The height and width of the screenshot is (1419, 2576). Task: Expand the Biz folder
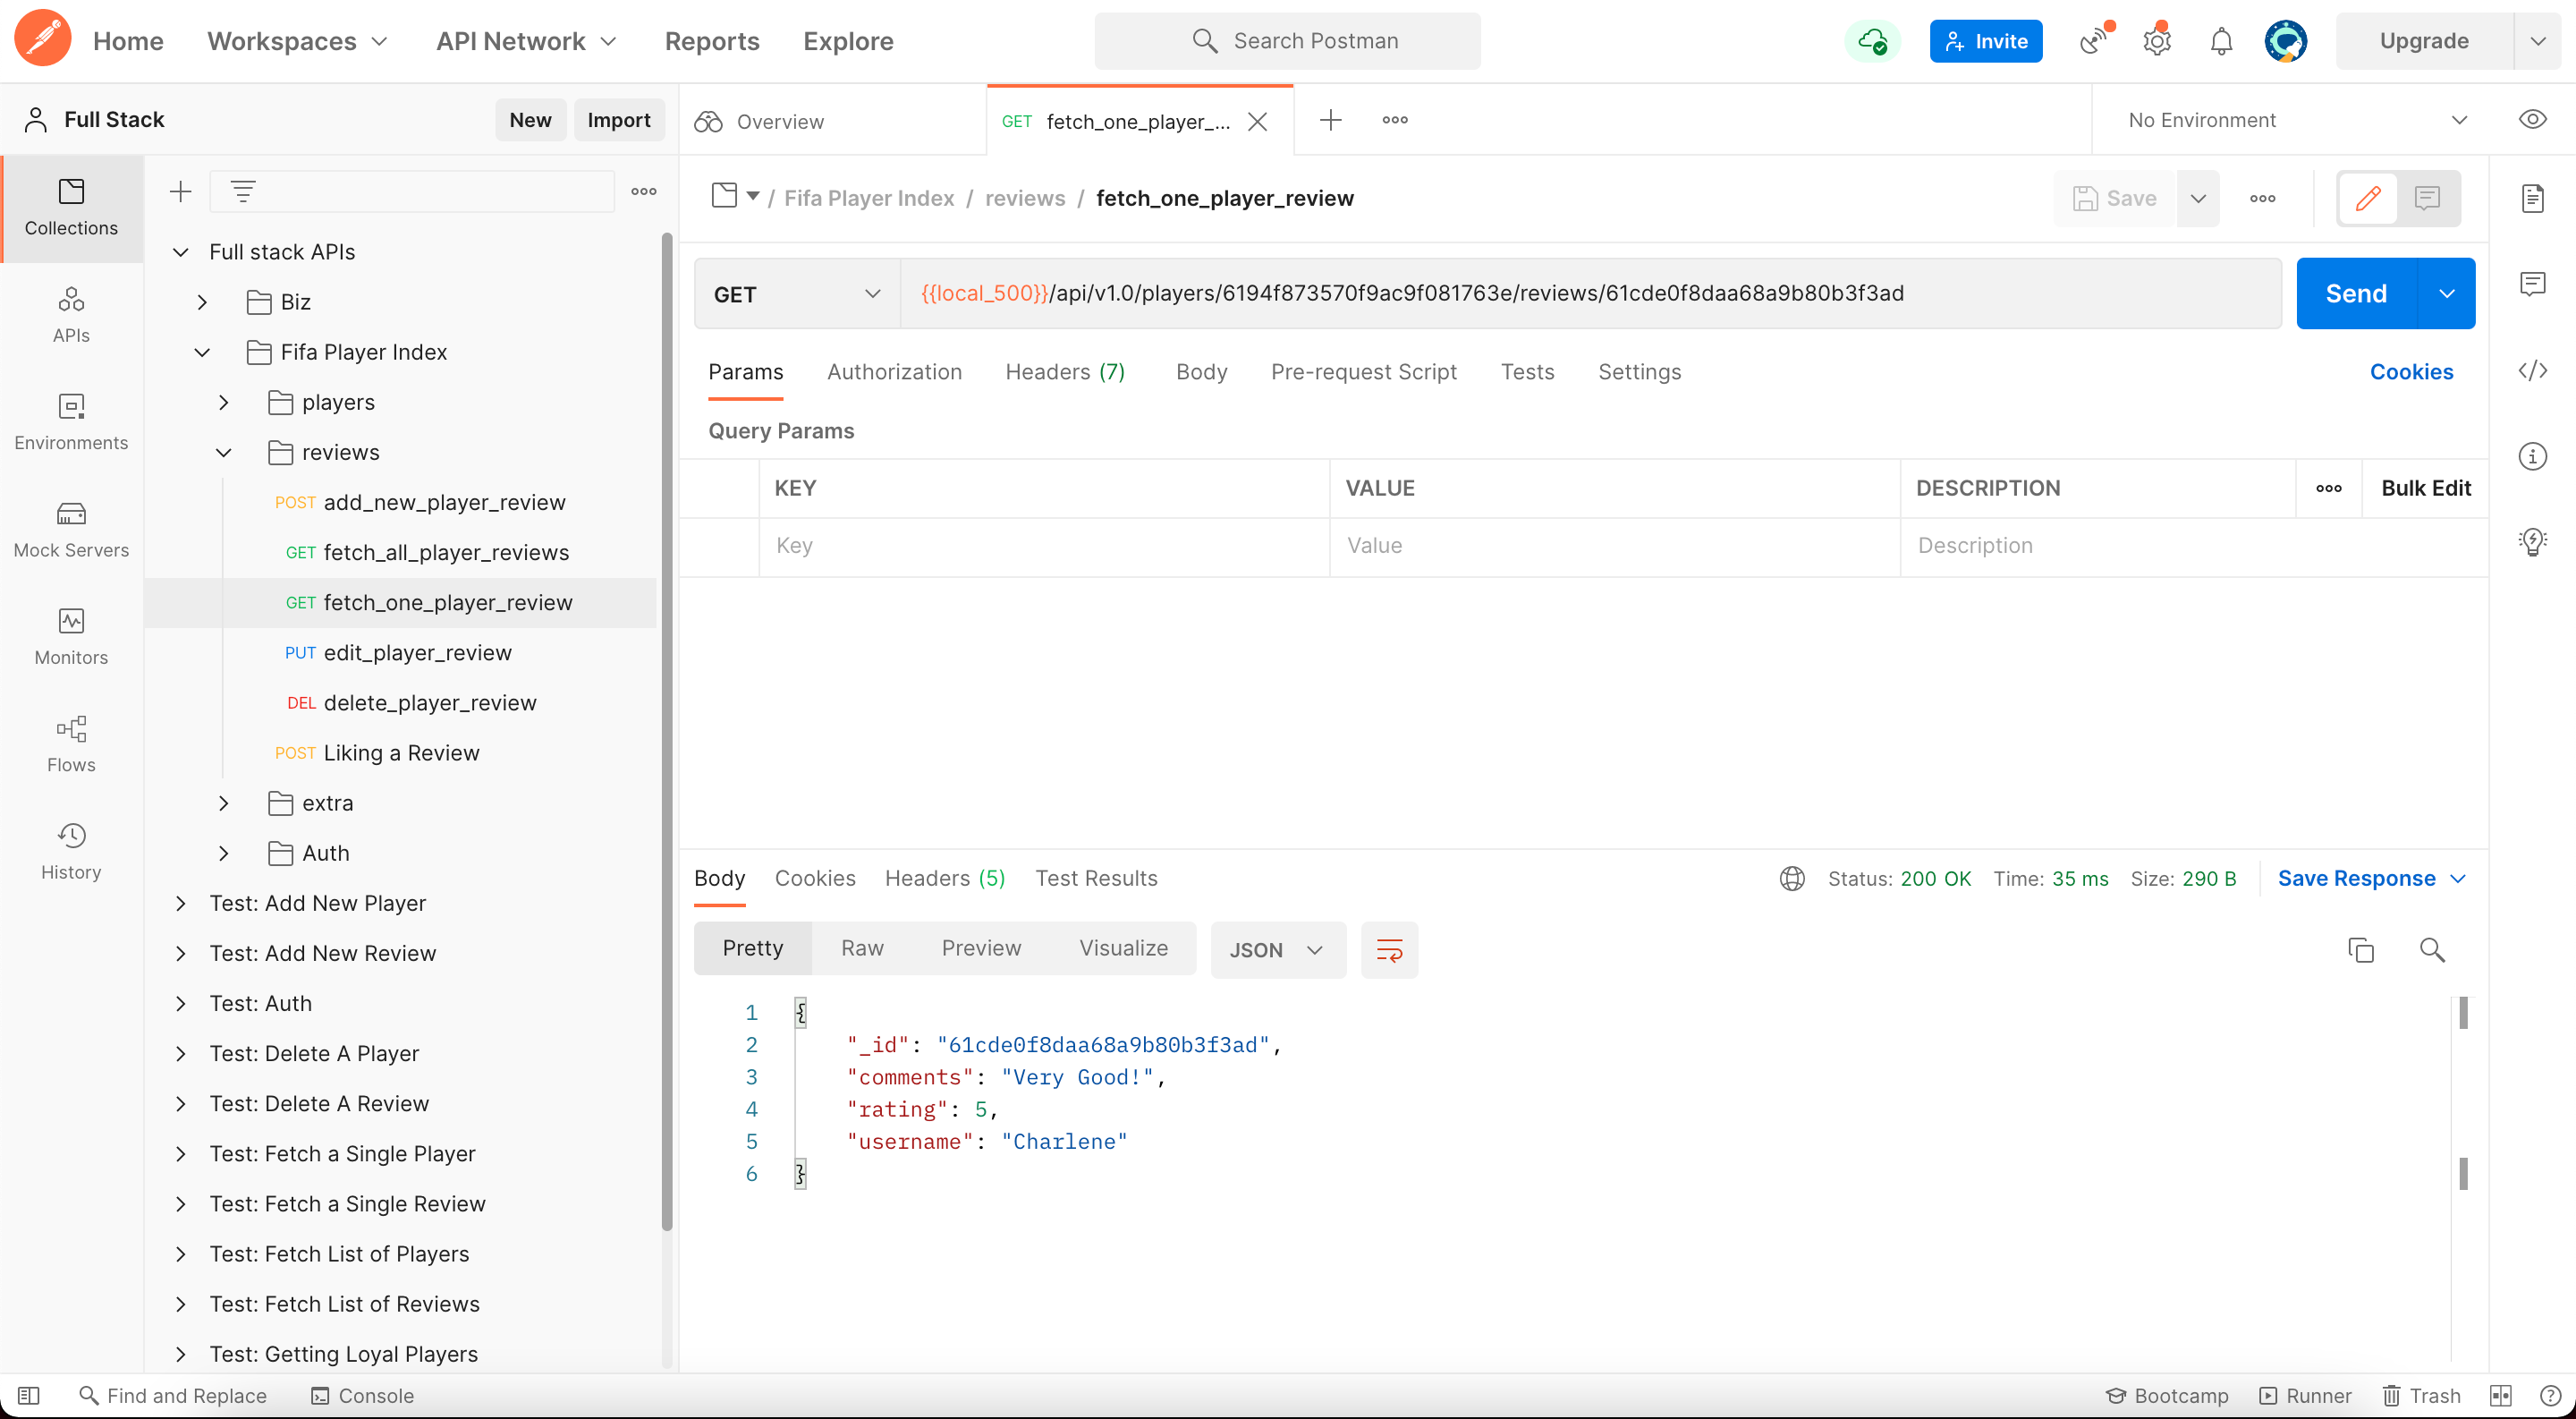[203, 302]
